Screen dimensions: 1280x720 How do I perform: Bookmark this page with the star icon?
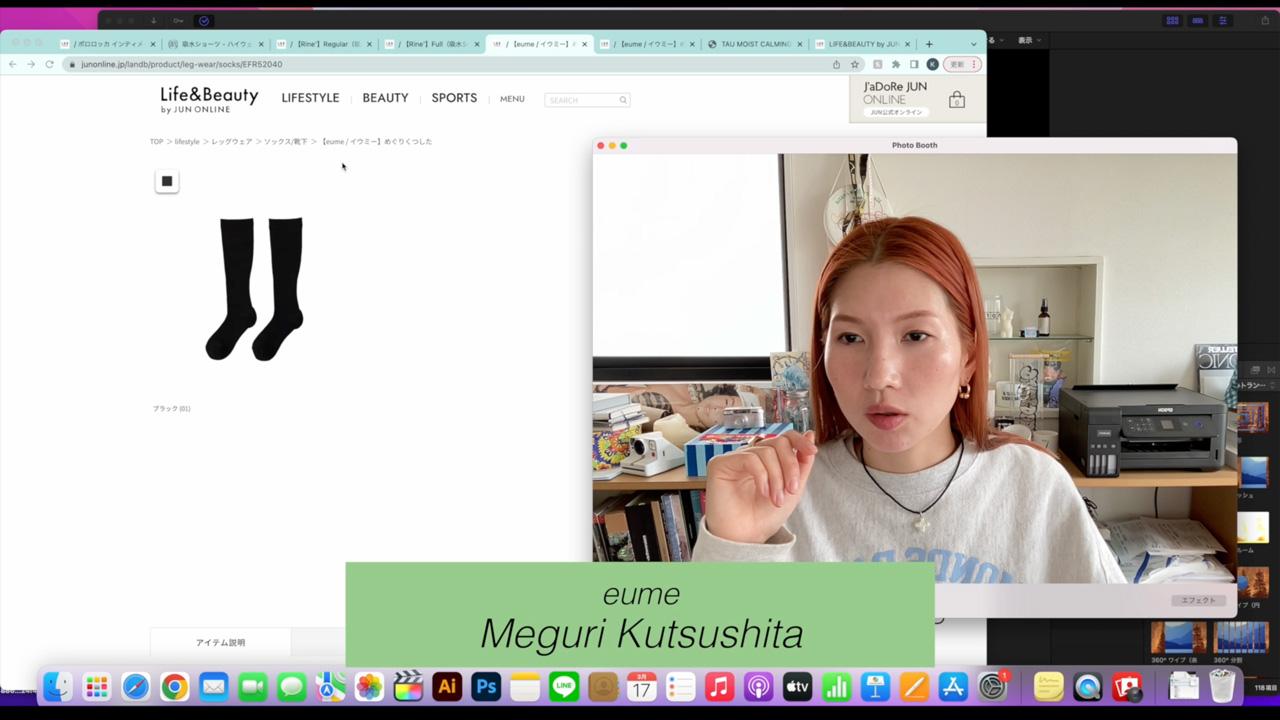point(855,64)
